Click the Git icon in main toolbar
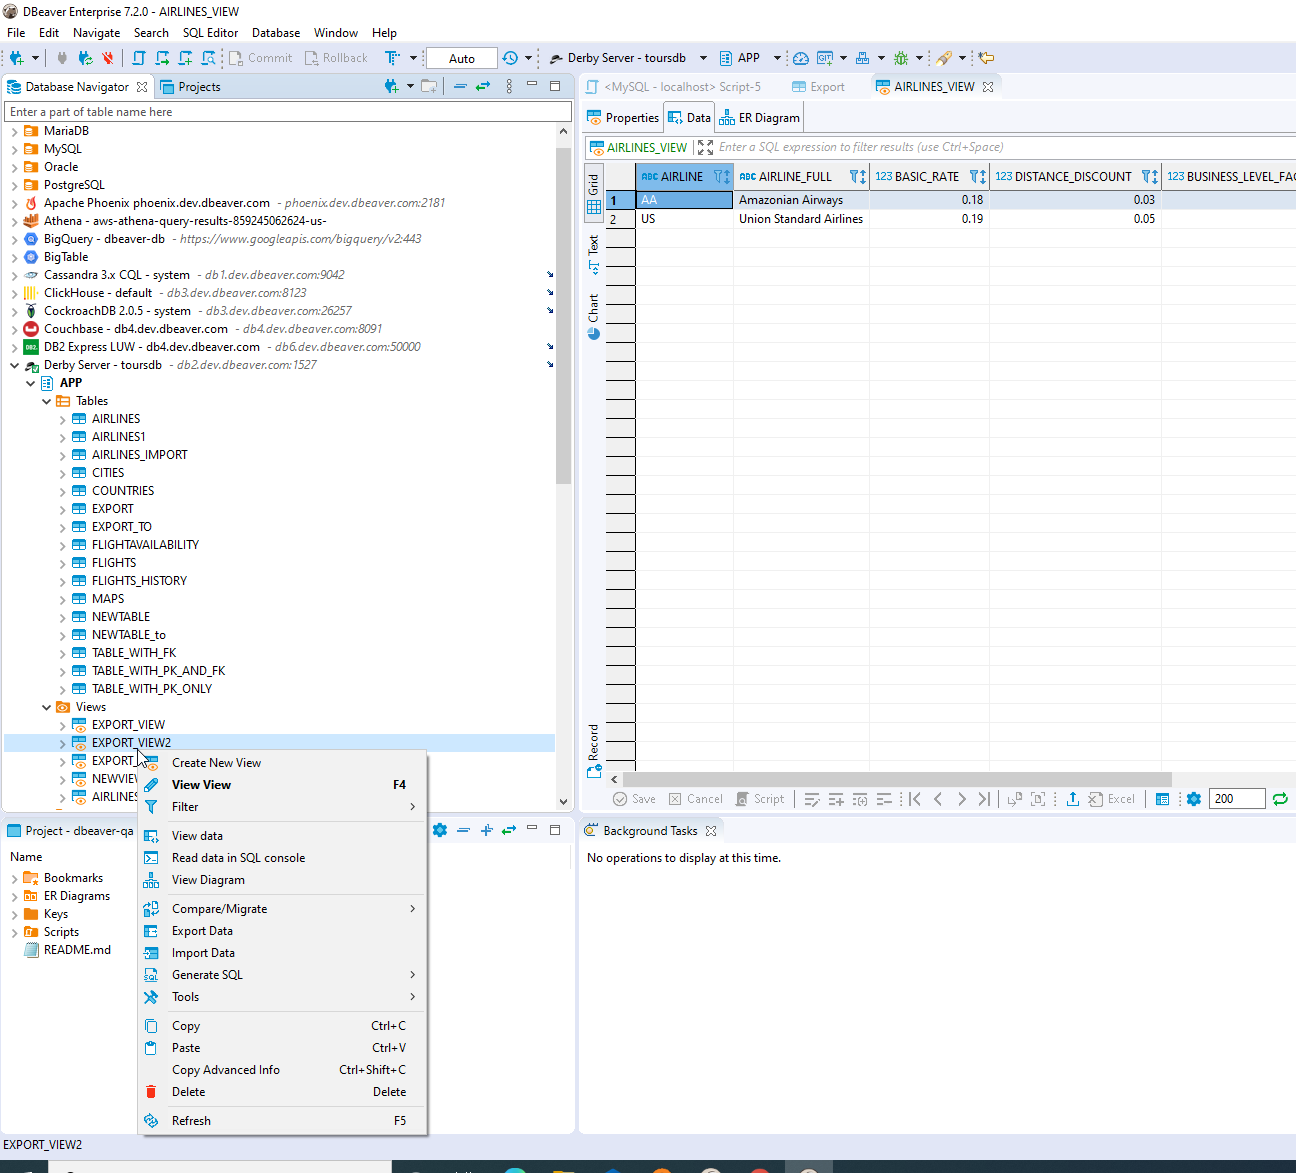1296x1173 pixels. coord(825,58)
